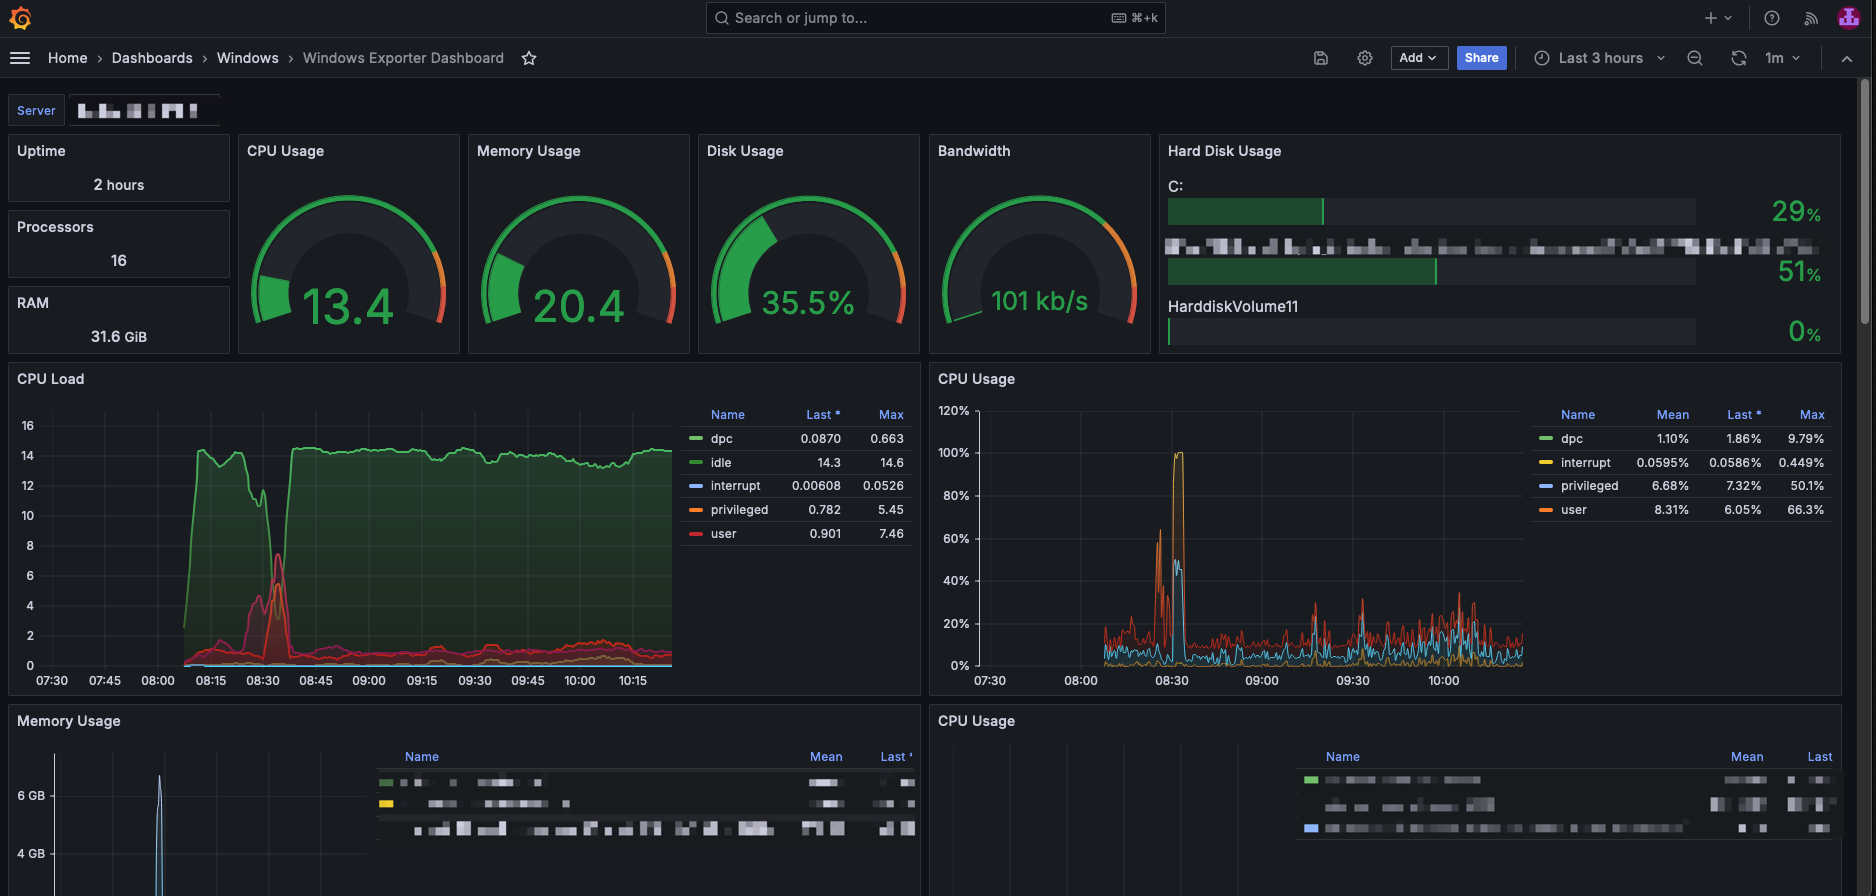Open the Add dropdown menu
Viewport: 1876px width, 896px height.
click(x=1418, y=58)
